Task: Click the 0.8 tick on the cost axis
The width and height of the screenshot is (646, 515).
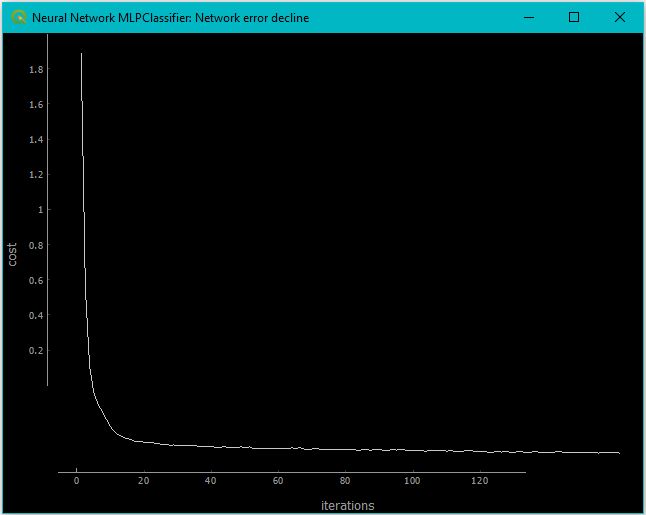Action: click(x=36, y=245)
